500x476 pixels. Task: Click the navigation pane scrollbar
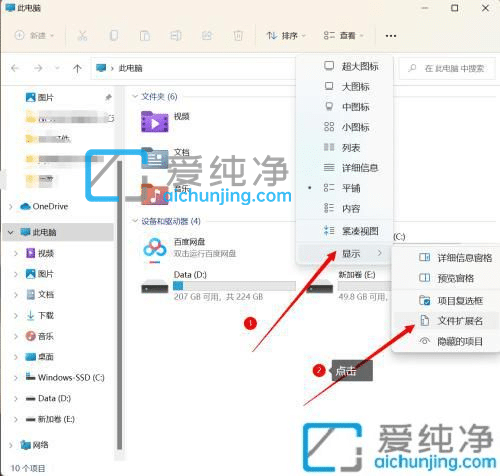[119, 305]
